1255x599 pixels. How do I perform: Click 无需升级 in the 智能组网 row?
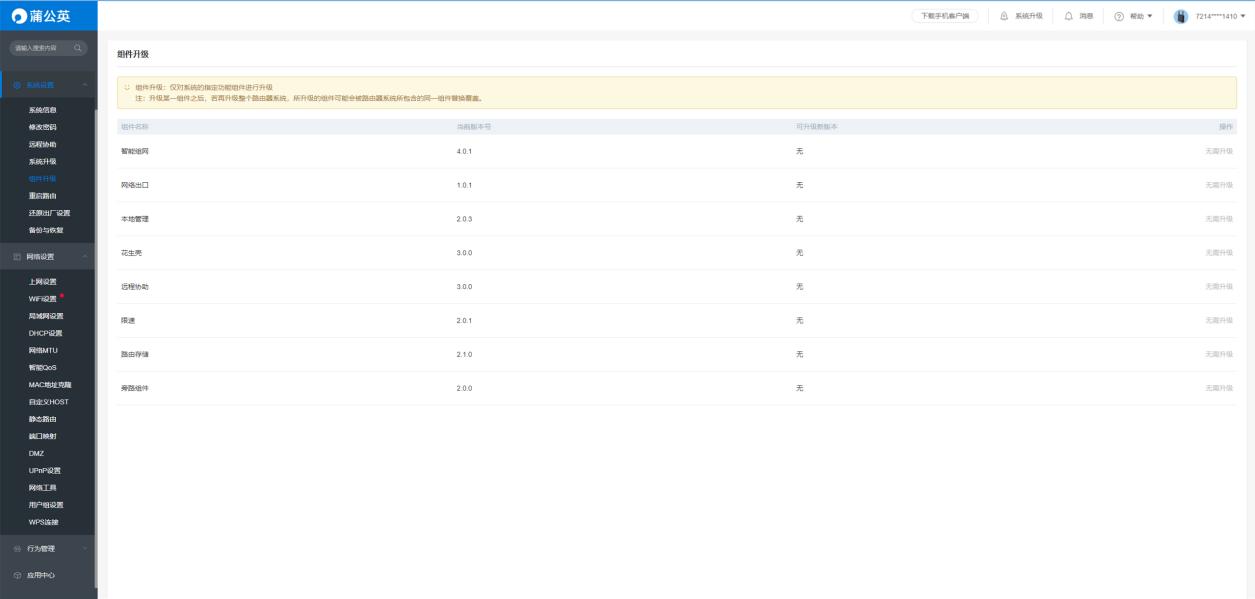1218,151
